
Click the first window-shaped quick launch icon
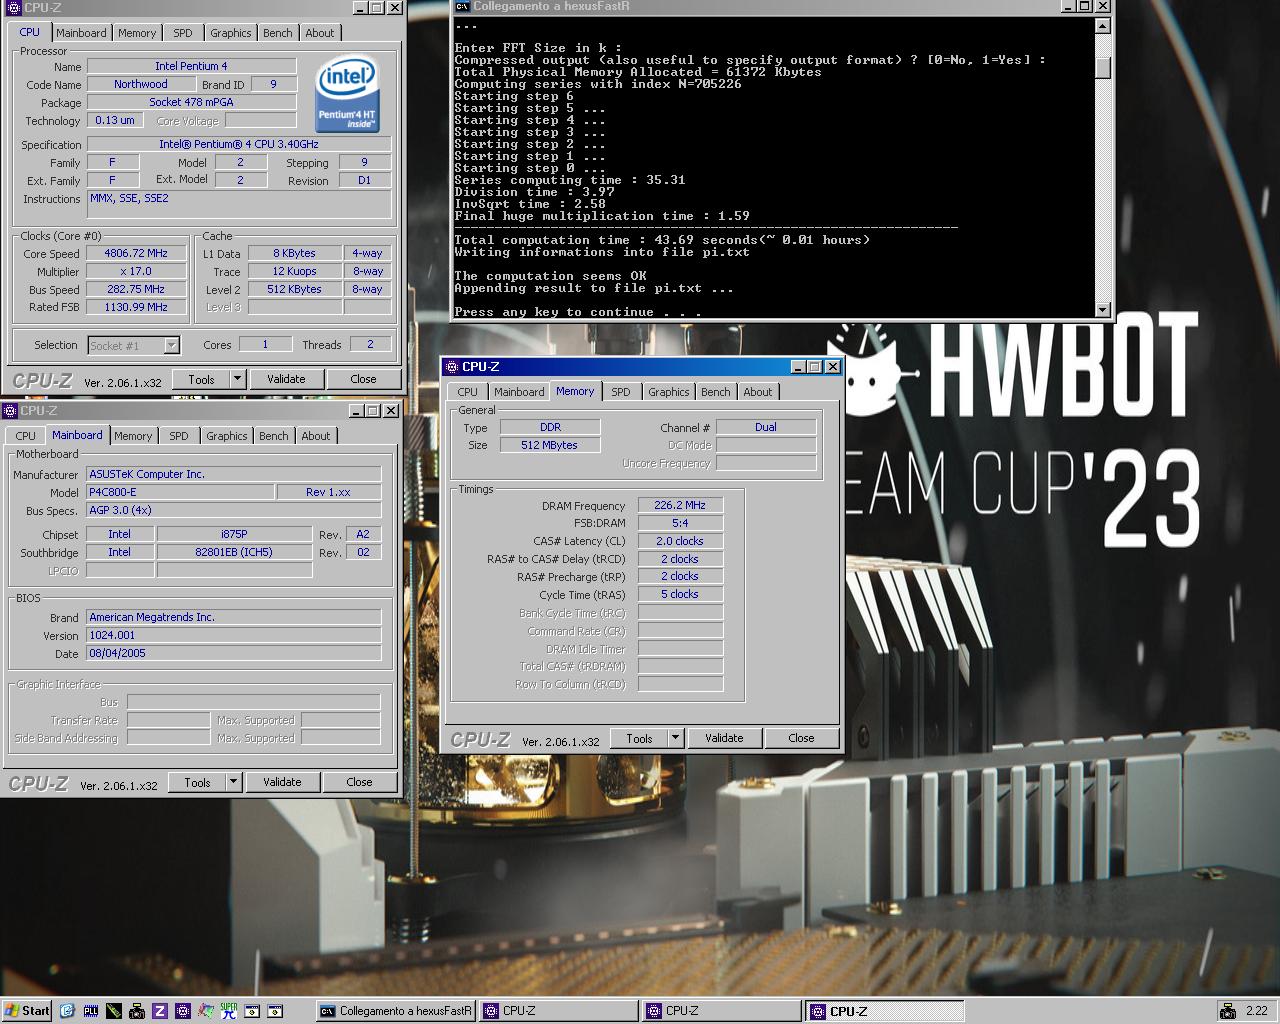(252, 1011)
